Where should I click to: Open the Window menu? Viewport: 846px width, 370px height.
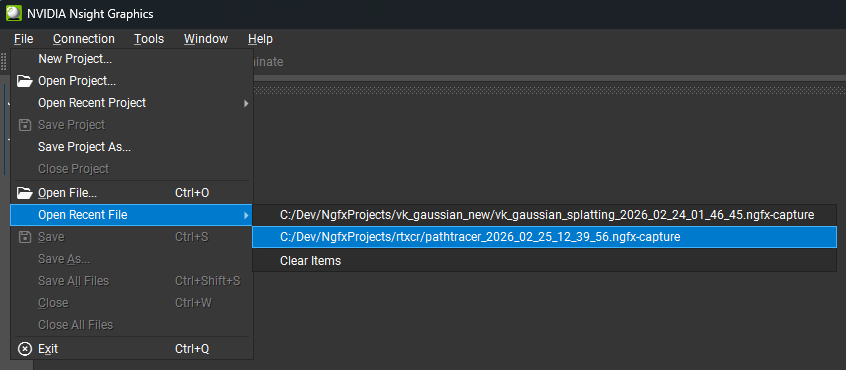pyautogui.click(x=206, y=39)
